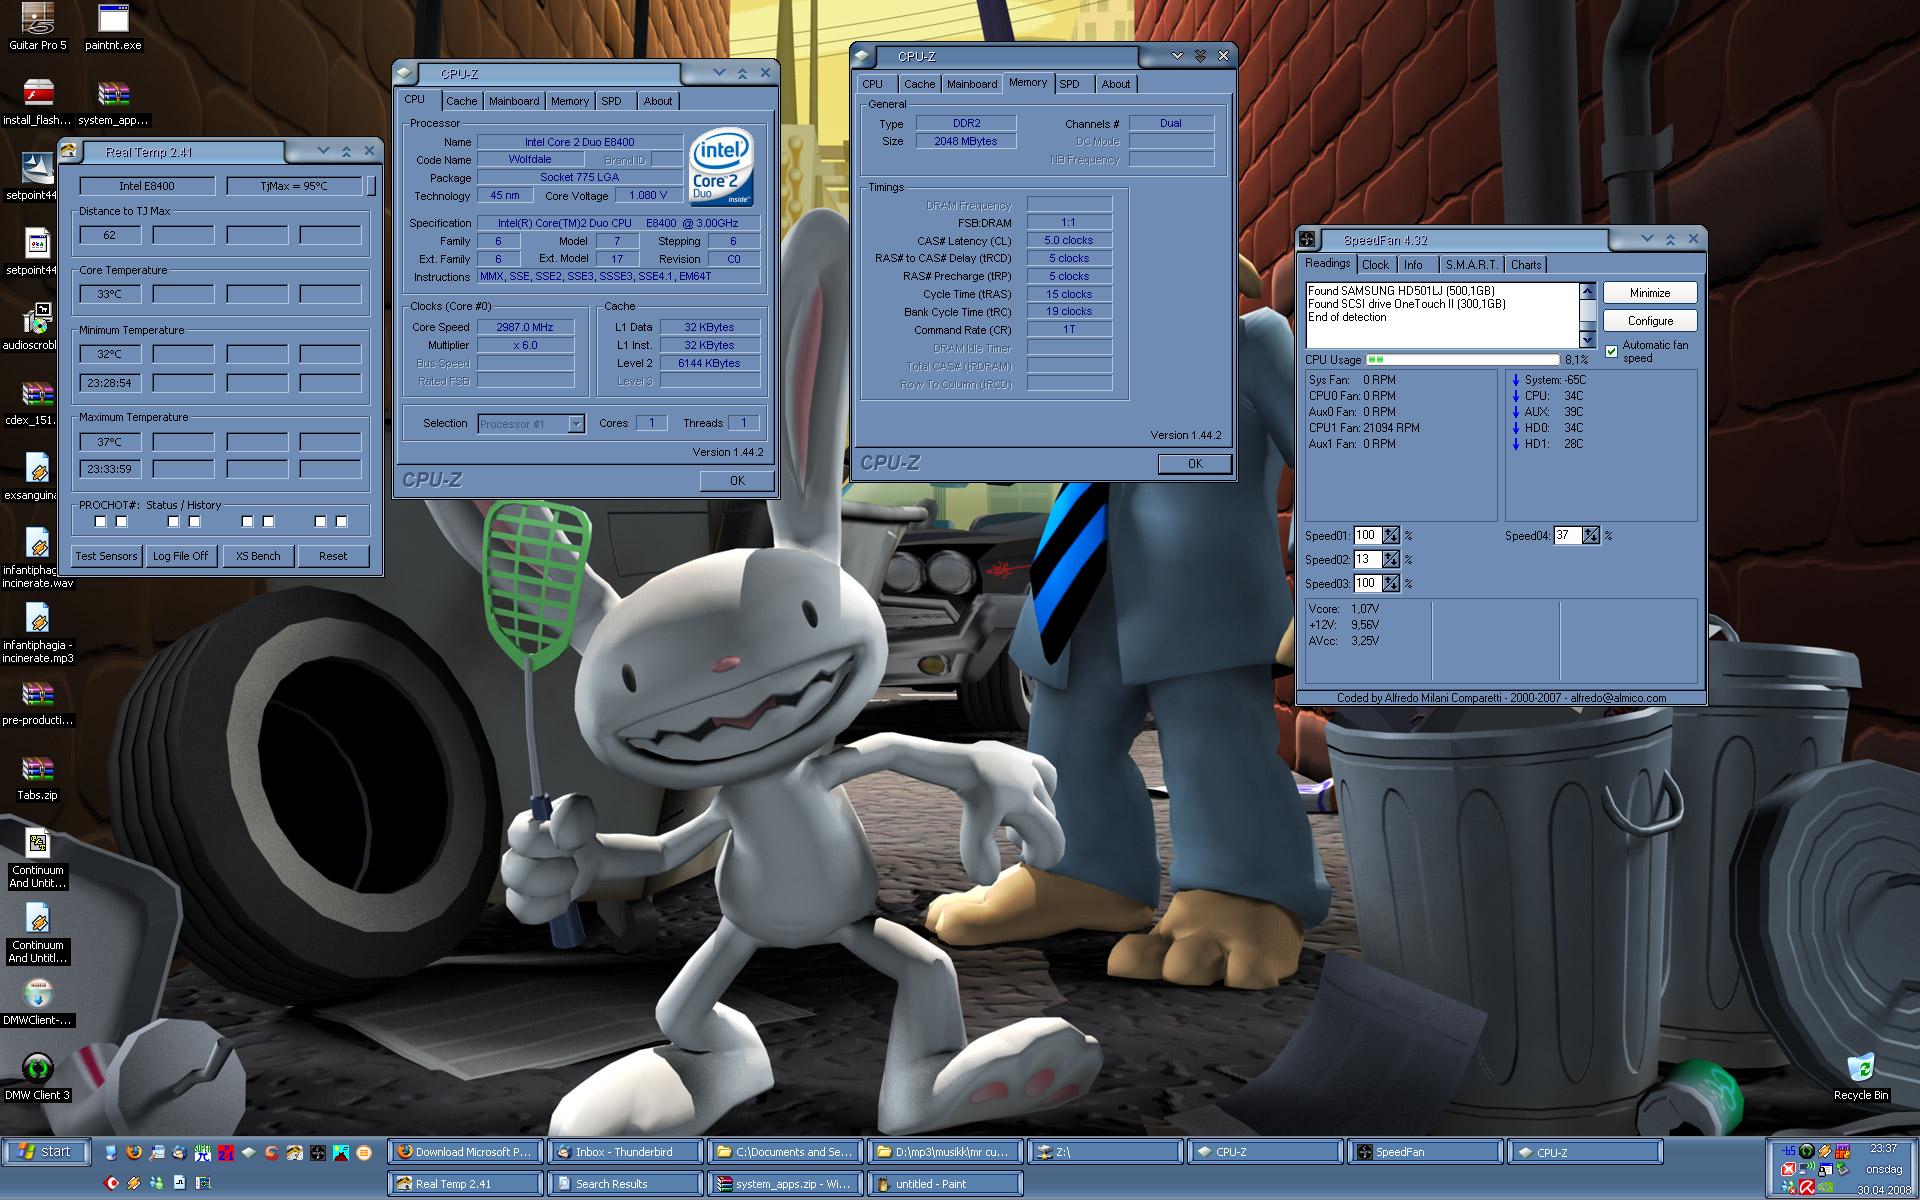Click SpeedFan temperature -65 tray icon
Viewport: 1920px width, 1200px height.
(x=1788, y=1150)
